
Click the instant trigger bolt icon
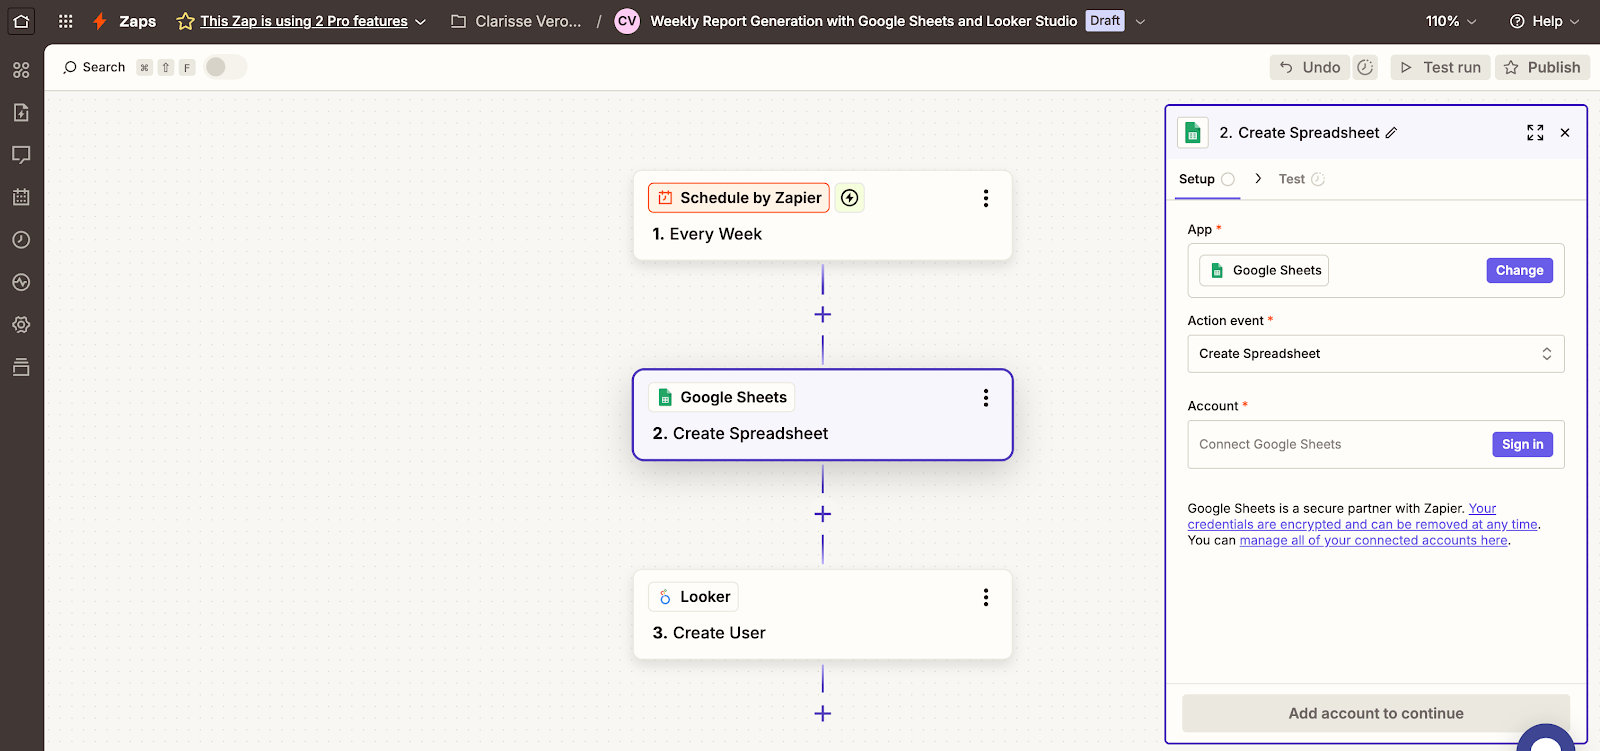(850, 198)
